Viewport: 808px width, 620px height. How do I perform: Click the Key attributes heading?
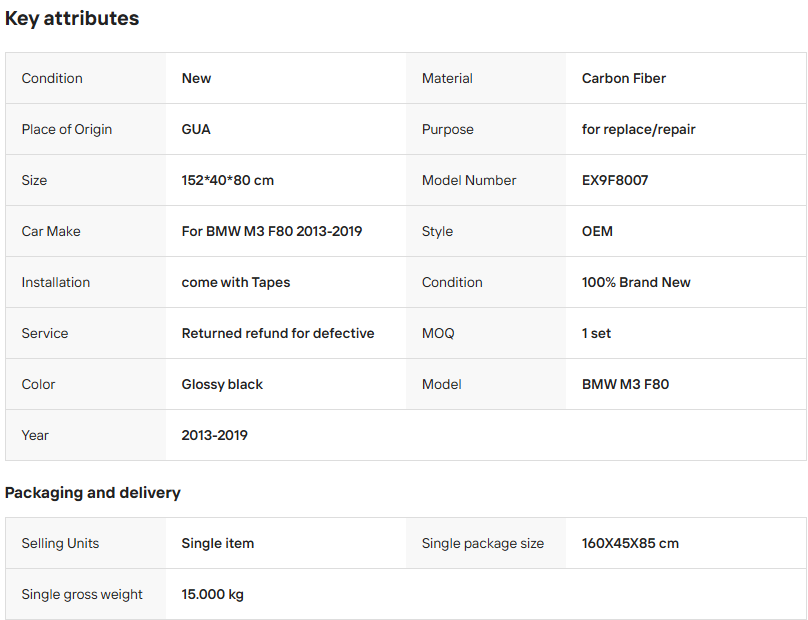click(72, 18)
